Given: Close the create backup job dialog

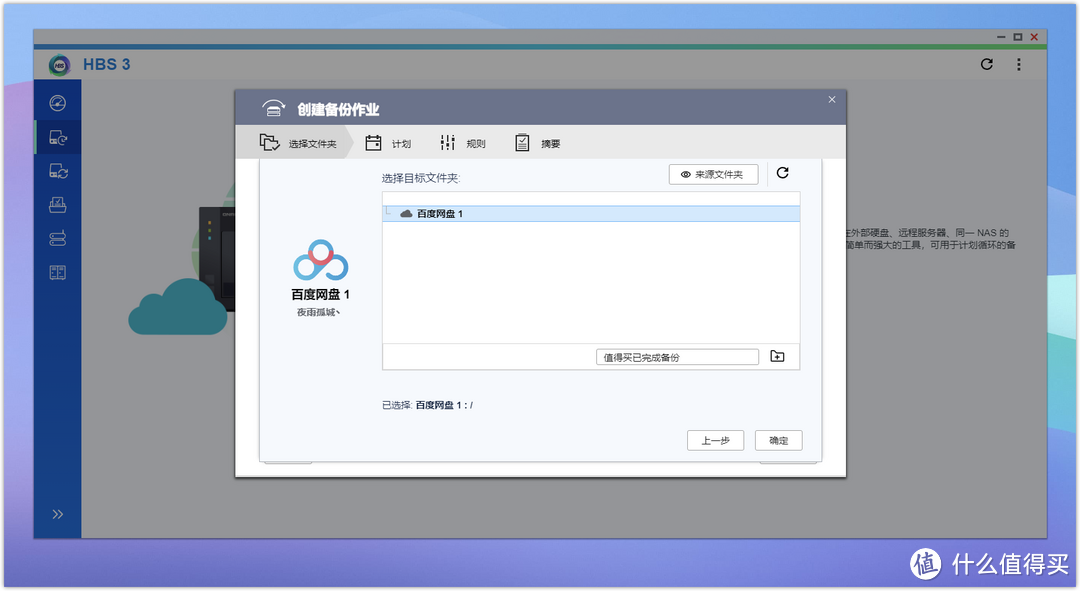Looking at the screenshot, I should tap(831, 99).
